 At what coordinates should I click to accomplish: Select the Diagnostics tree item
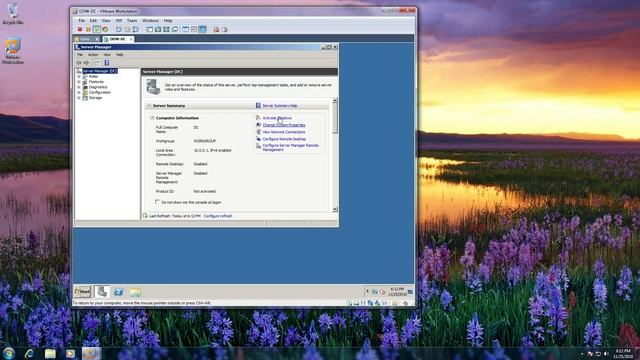pyautogui.click(x=98, y=87)
